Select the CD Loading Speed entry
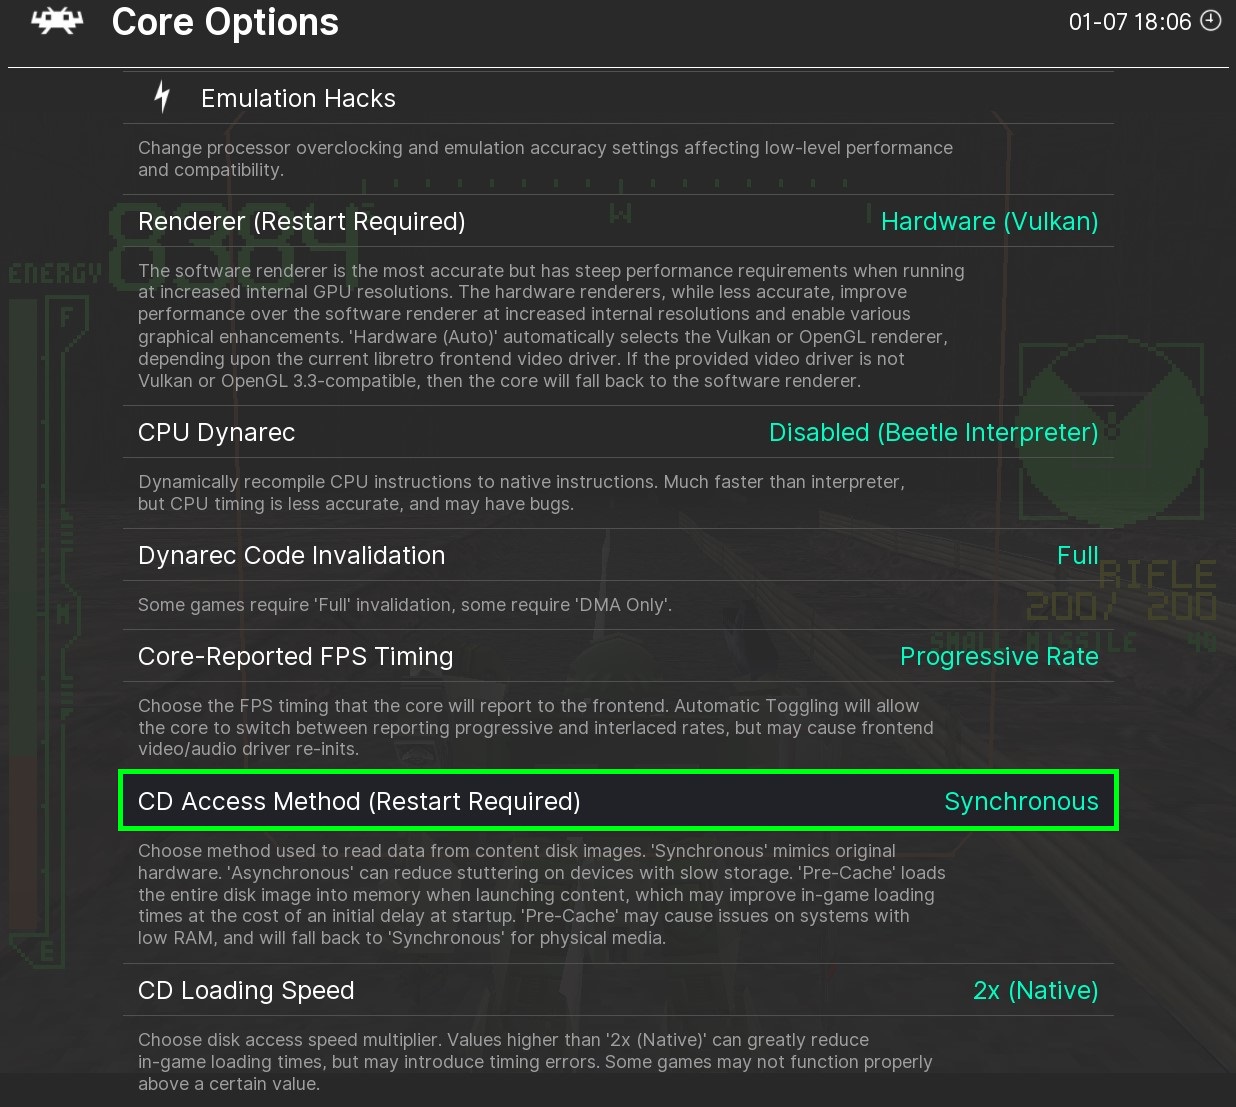This screenshot has width=1236, height=1107. (246, 990)
